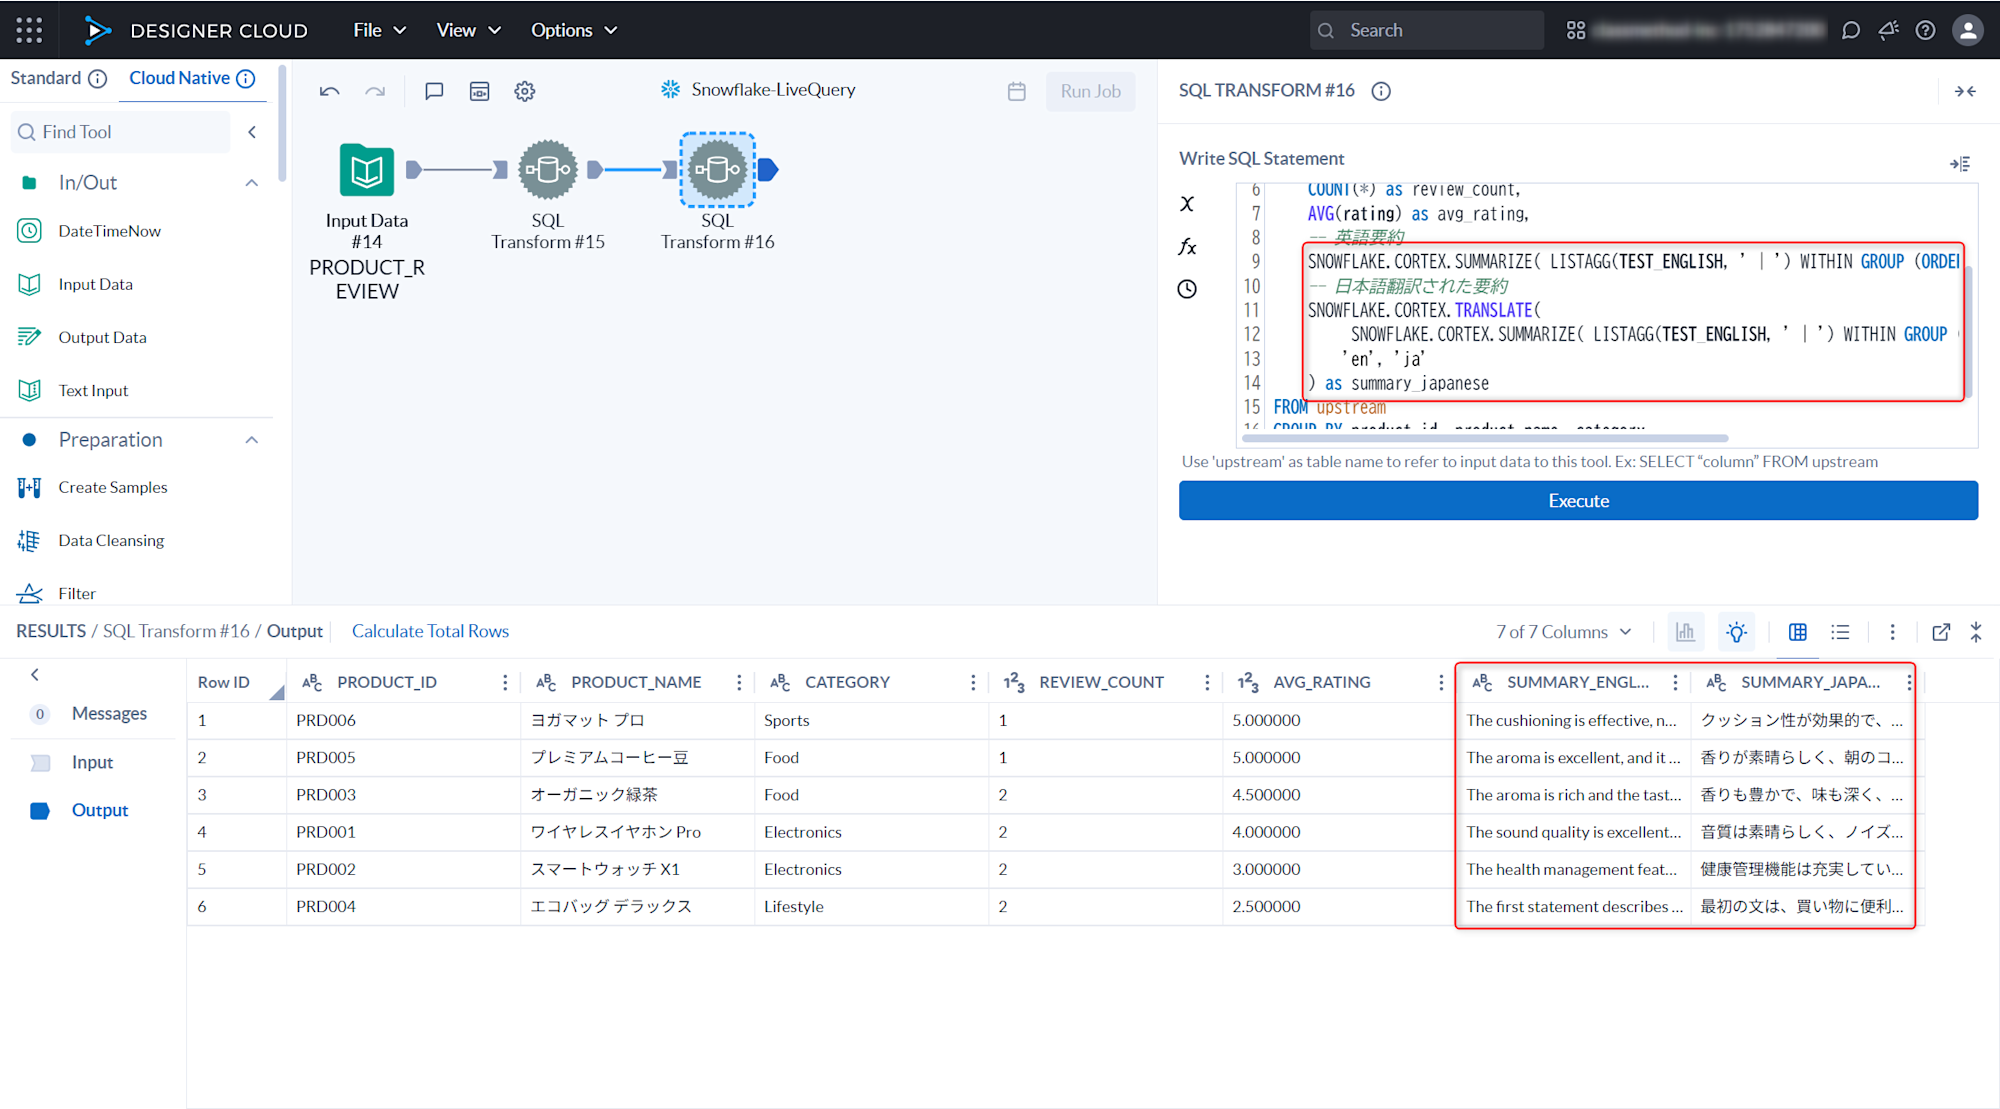Open PRODUCT_ID column options menu
The image size is (2000, 1109).
pos(505,682)
